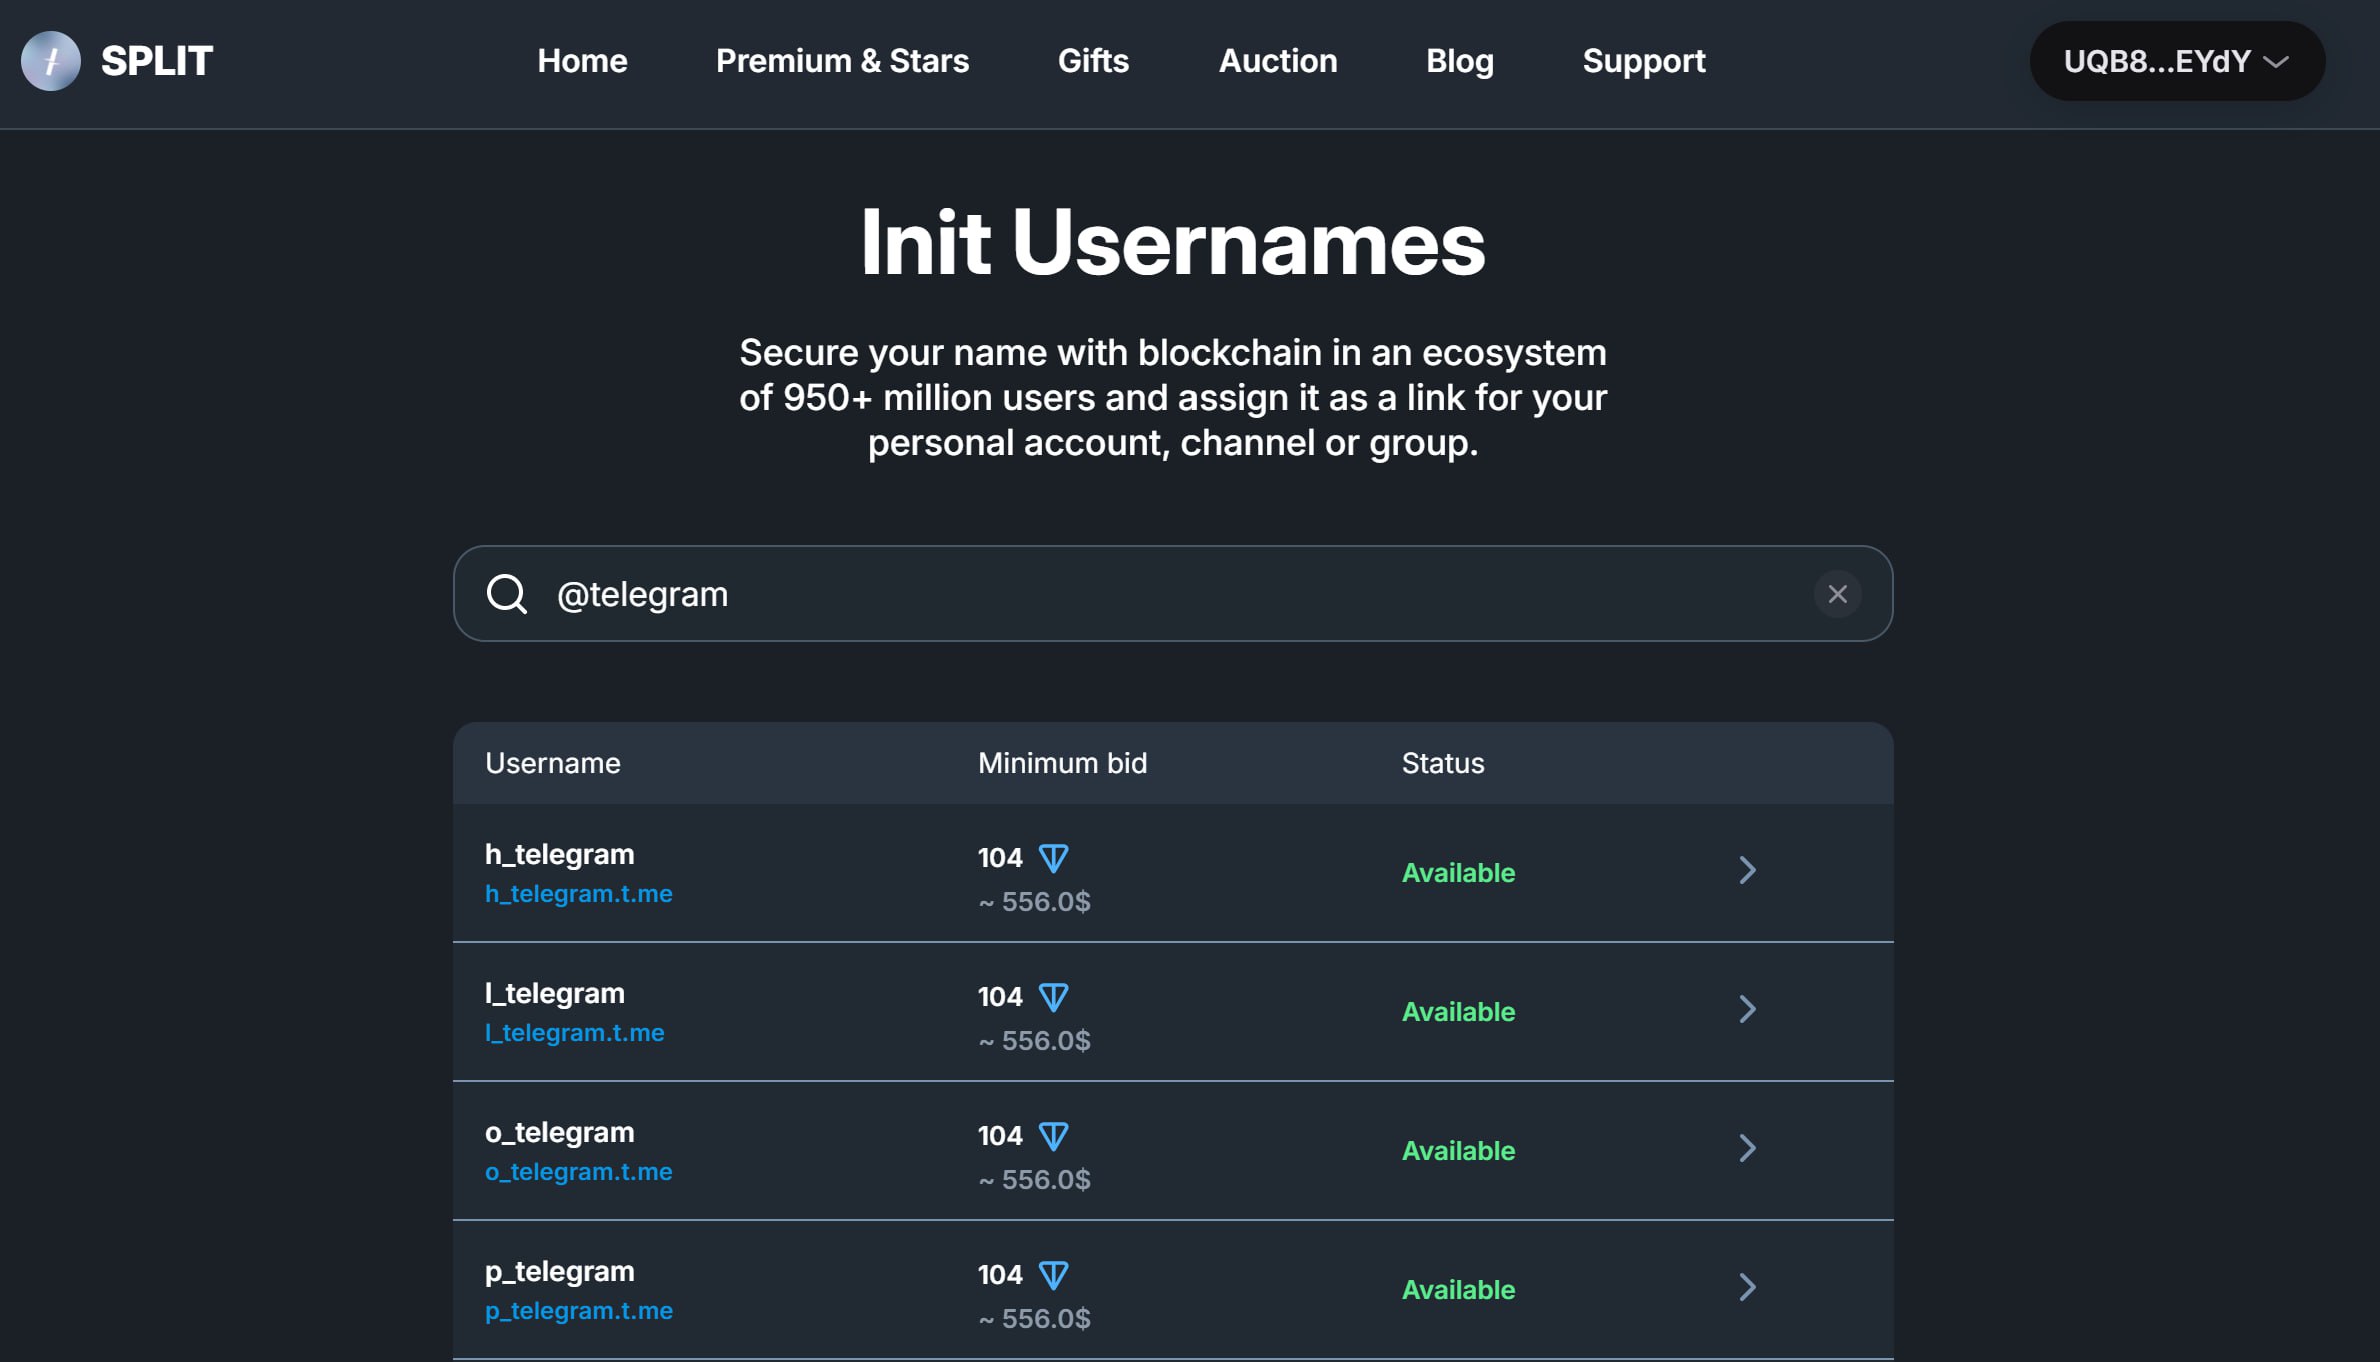The width and height of the screenshot is (2380, 1362).
Task: Open the Blog page
Action: (1459, 61)
